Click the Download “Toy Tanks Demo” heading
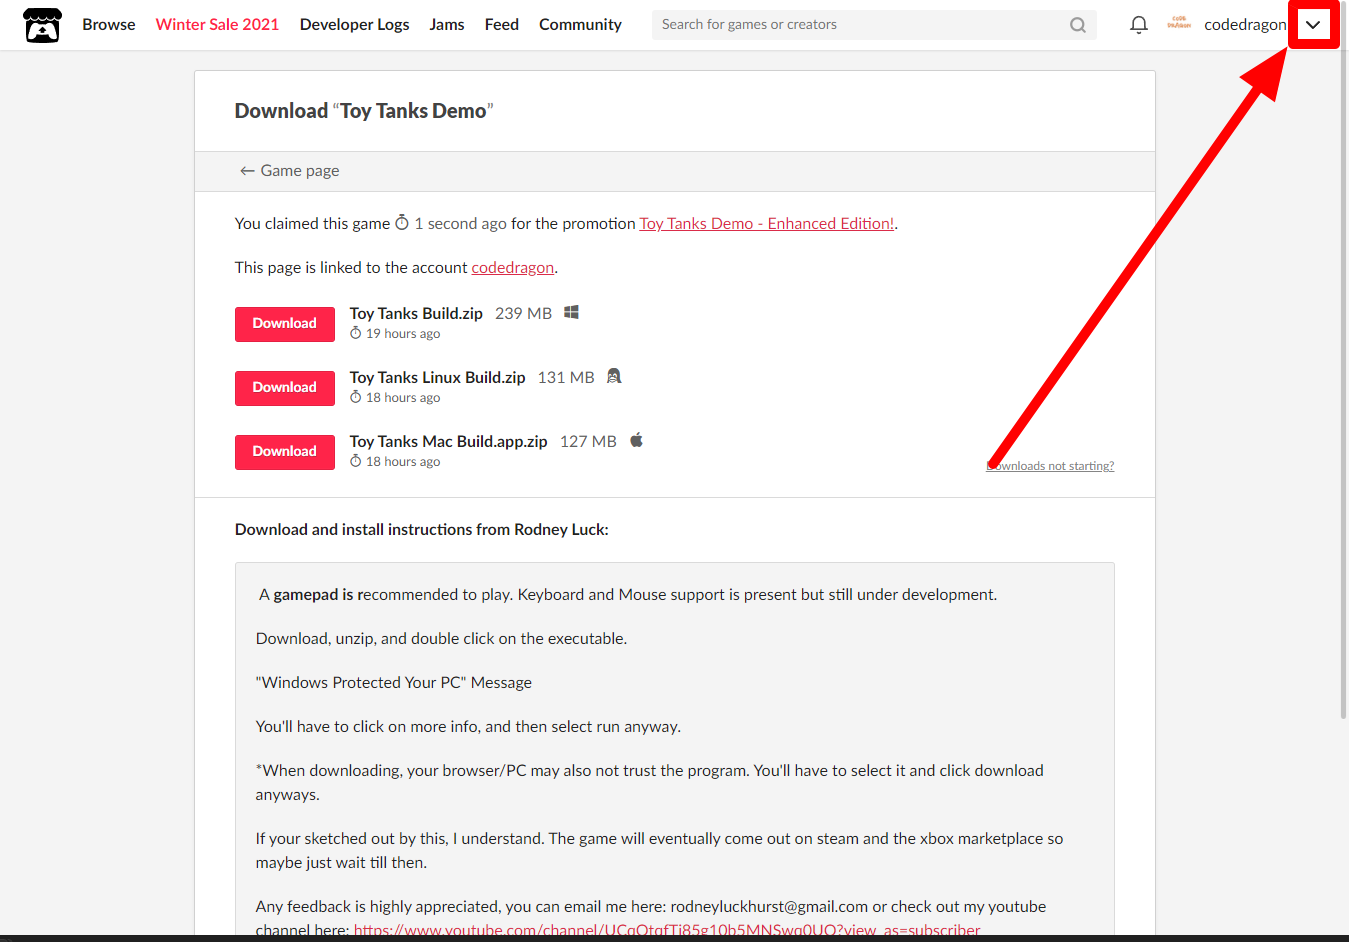This screenshot has width=1349, height=942. [x=364, y=111]
